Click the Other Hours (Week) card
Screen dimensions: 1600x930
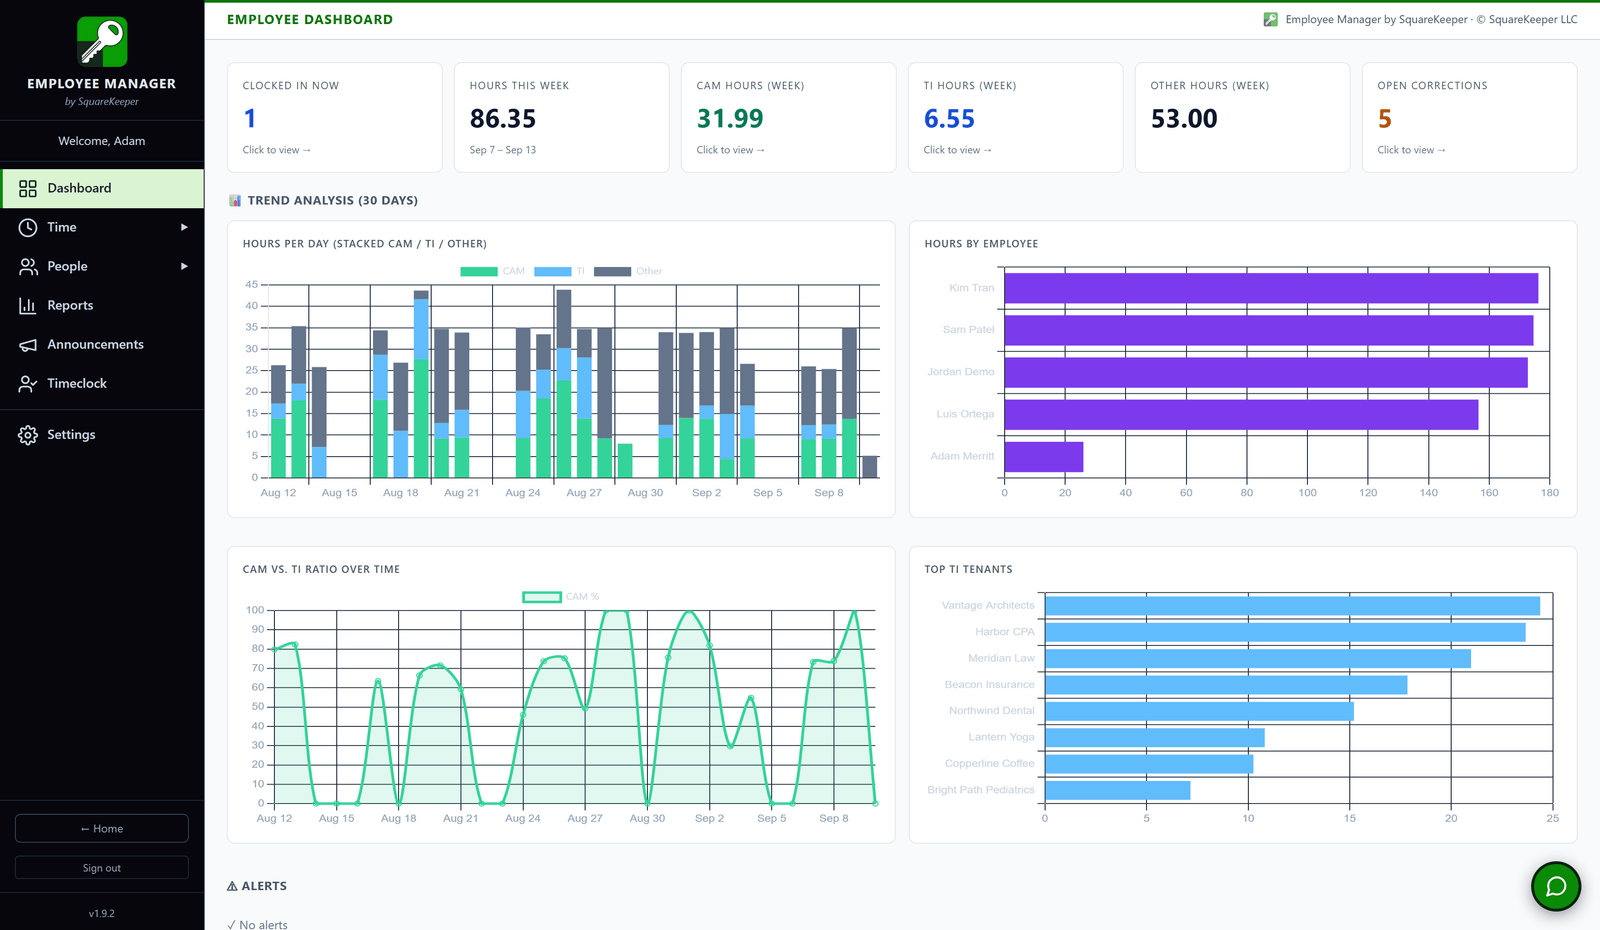(1243, 117)
